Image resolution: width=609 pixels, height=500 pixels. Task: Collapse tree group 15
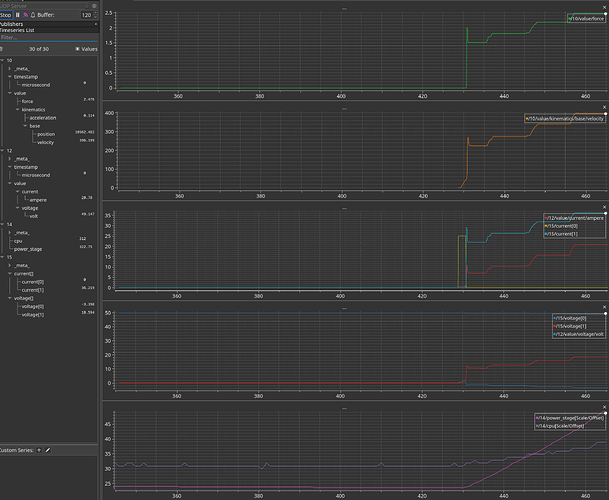pos(2,257)
